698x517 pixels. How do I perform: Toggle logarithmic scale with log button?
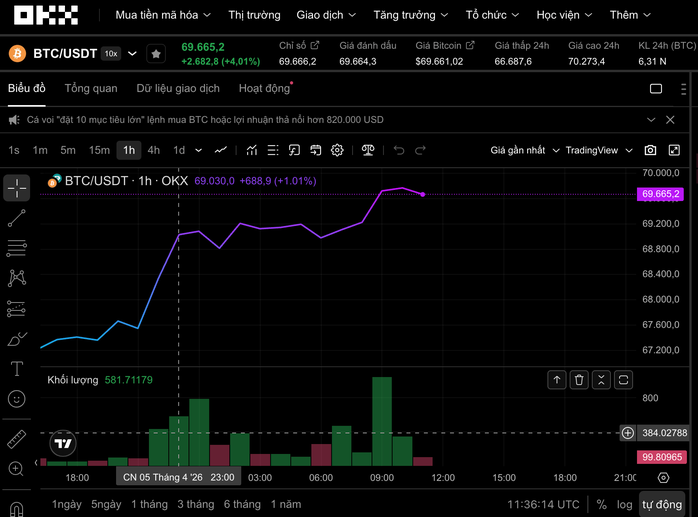coord(625,505)
